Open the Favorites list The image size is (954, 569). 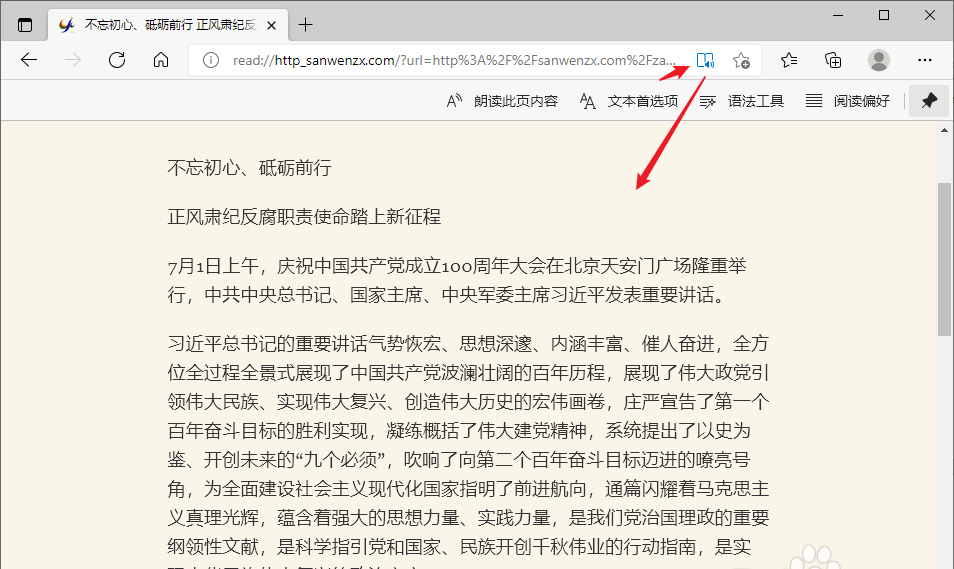click(x=789, y=60)
